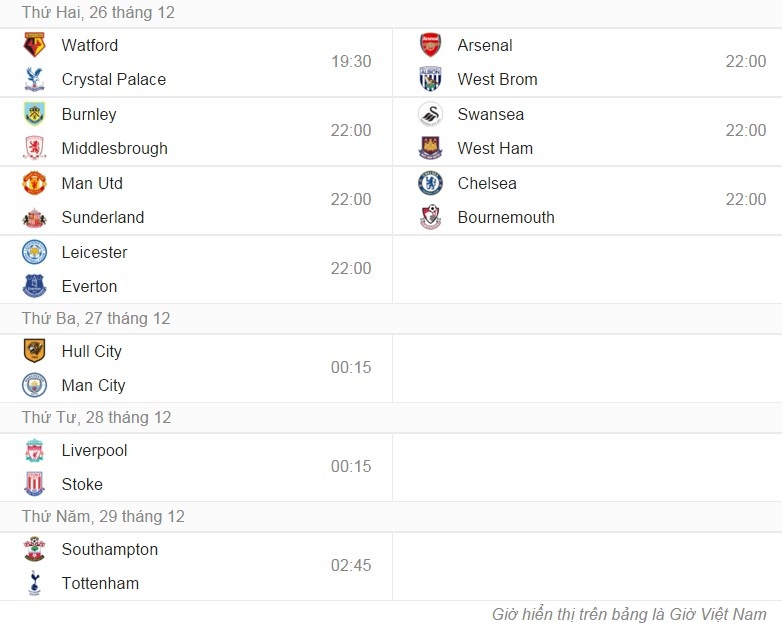Click the Thứ Ba, 27 tháng 12 header

coord(96,318)
